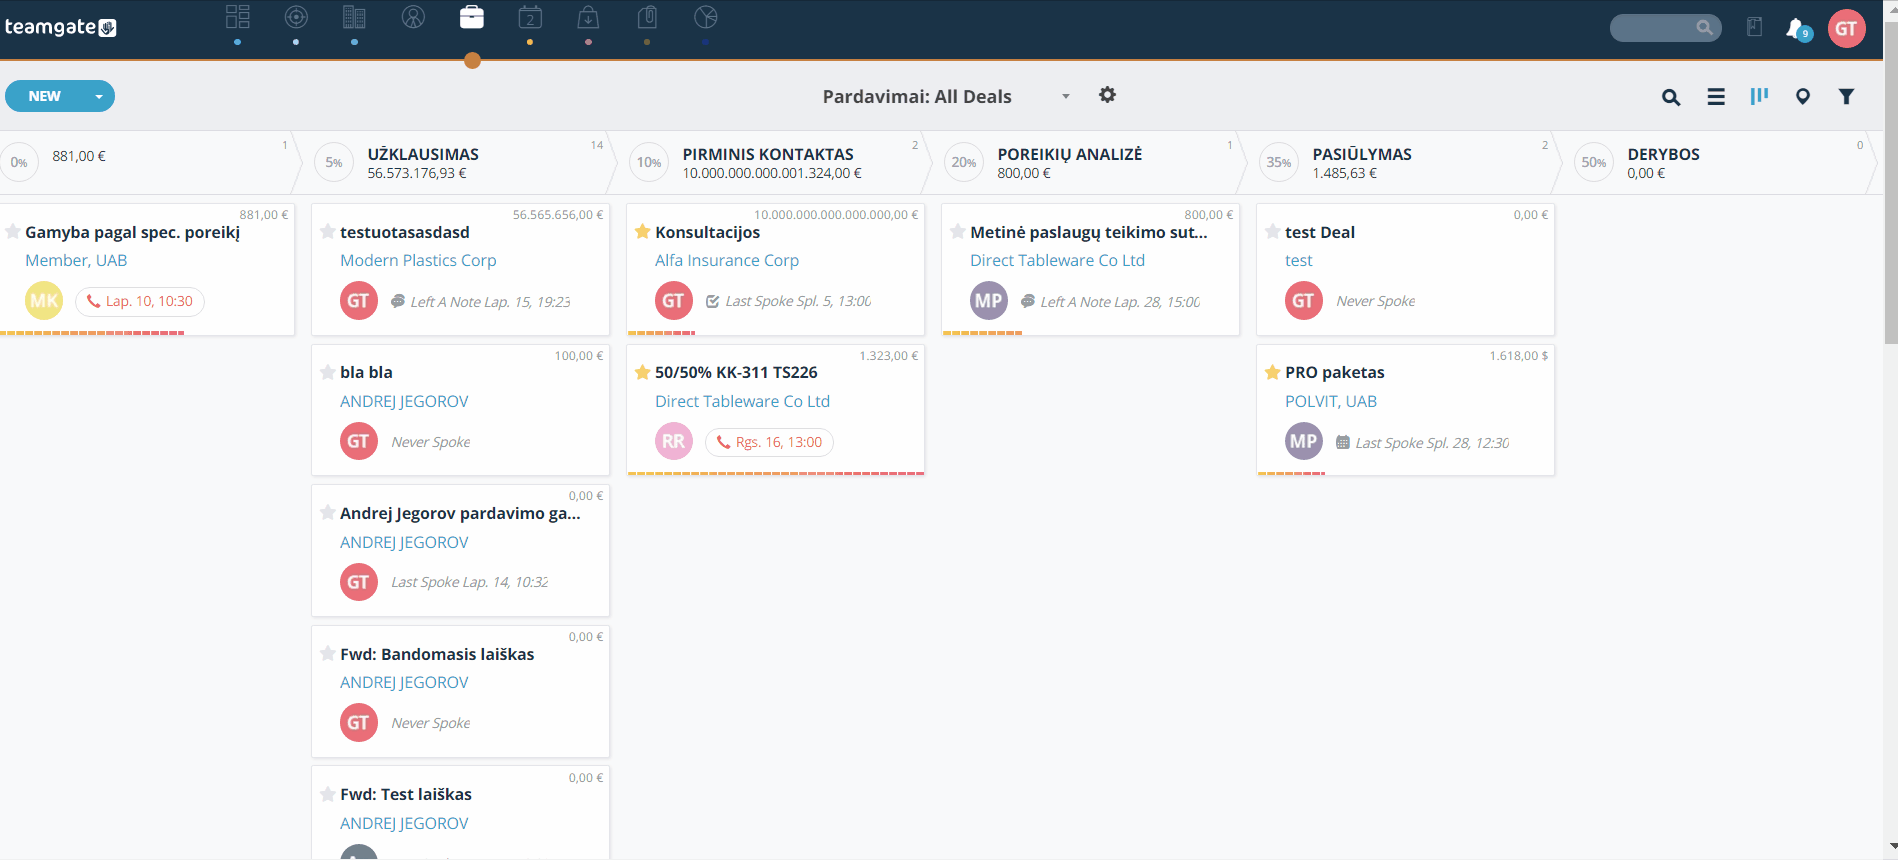This screenshot has width=1898, height=860.
Task: Click the GT user avatar top right
Action: (x=1846, y=28)
